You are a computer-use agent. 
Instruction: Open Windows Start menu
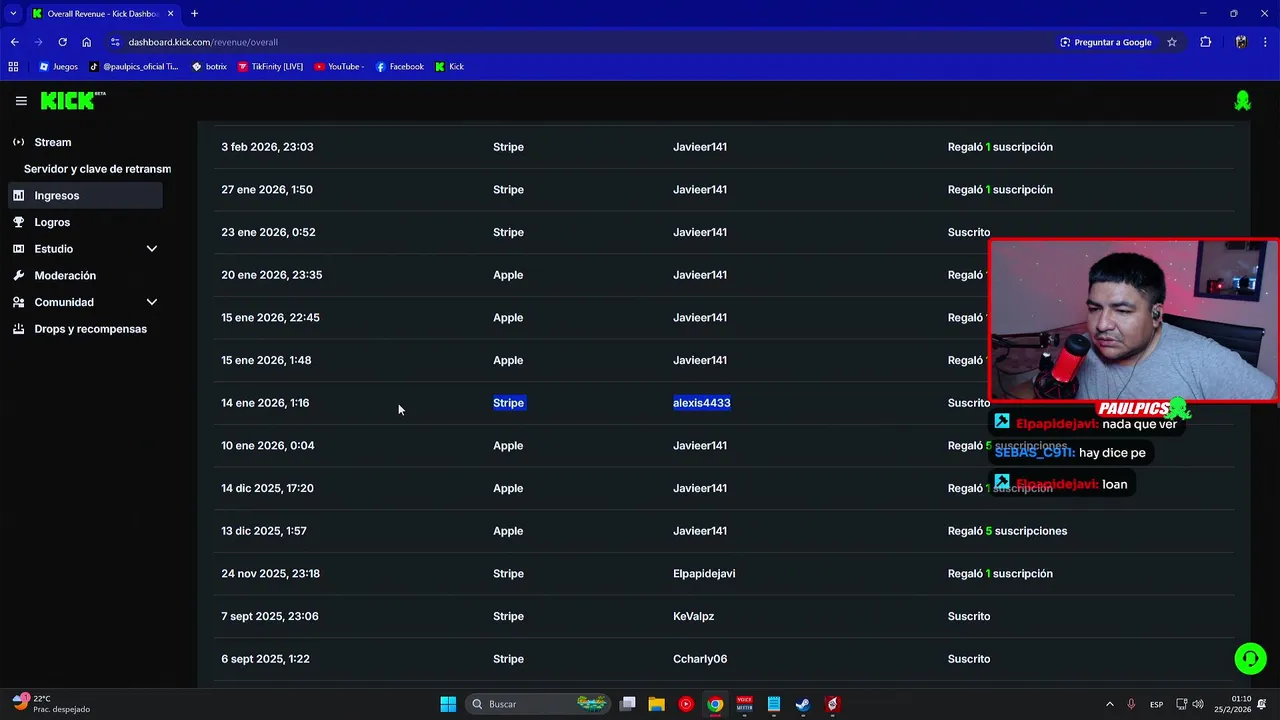click(448, 704)
